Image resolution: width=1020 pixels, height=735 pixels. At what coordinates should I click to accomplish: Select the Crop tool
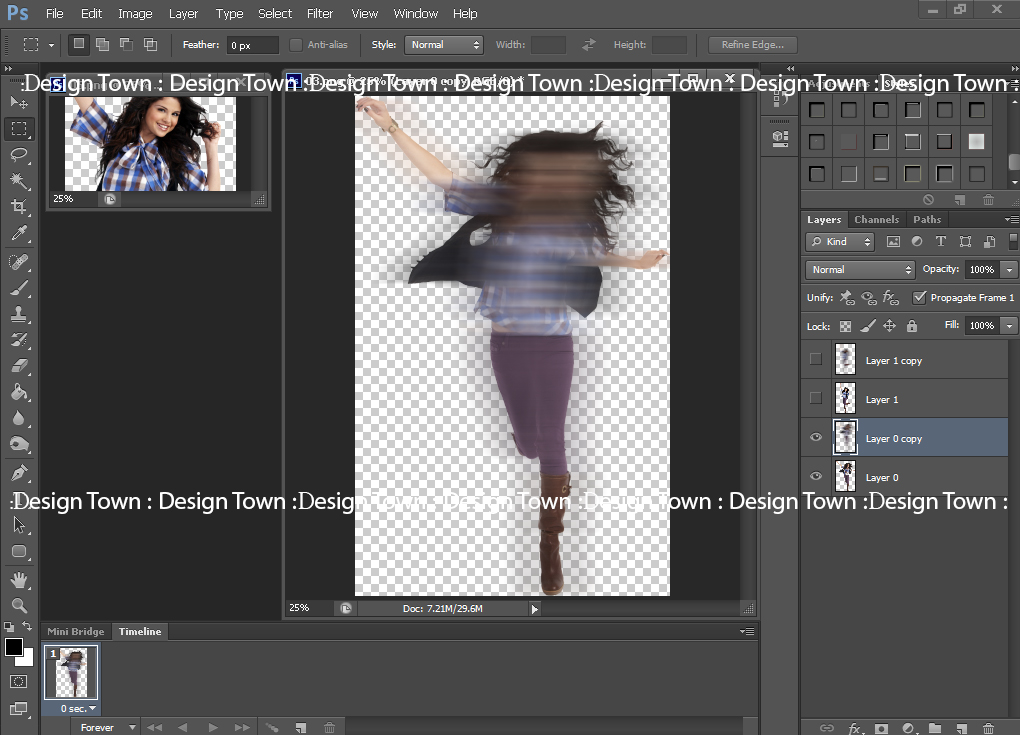pyautogui.click(x=18, y=207)
